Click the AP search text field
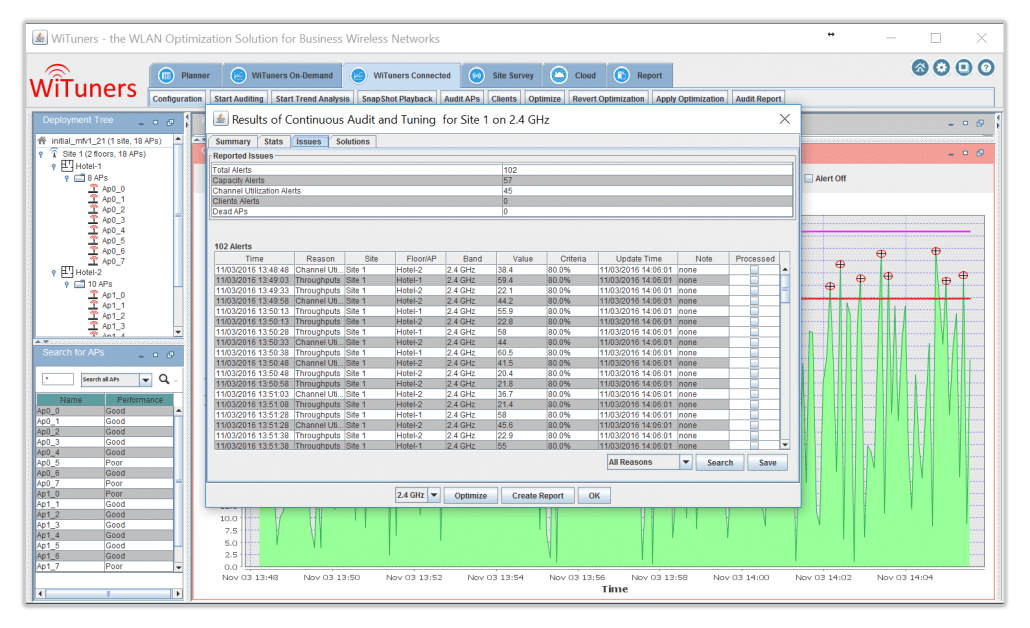Viewport: 1030px width, 628px height. (58, 379)
